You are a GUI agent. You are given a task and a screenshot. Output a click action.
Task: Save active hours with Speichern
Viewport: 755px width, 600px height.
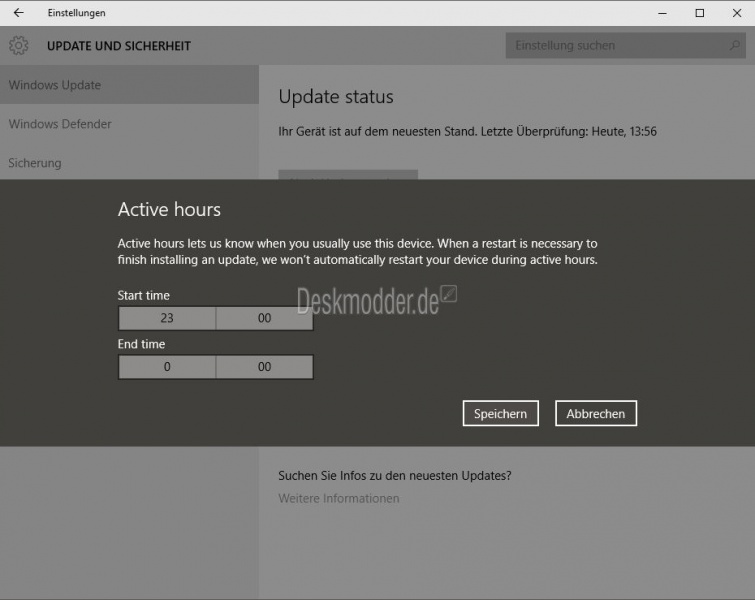coord(501,413)
